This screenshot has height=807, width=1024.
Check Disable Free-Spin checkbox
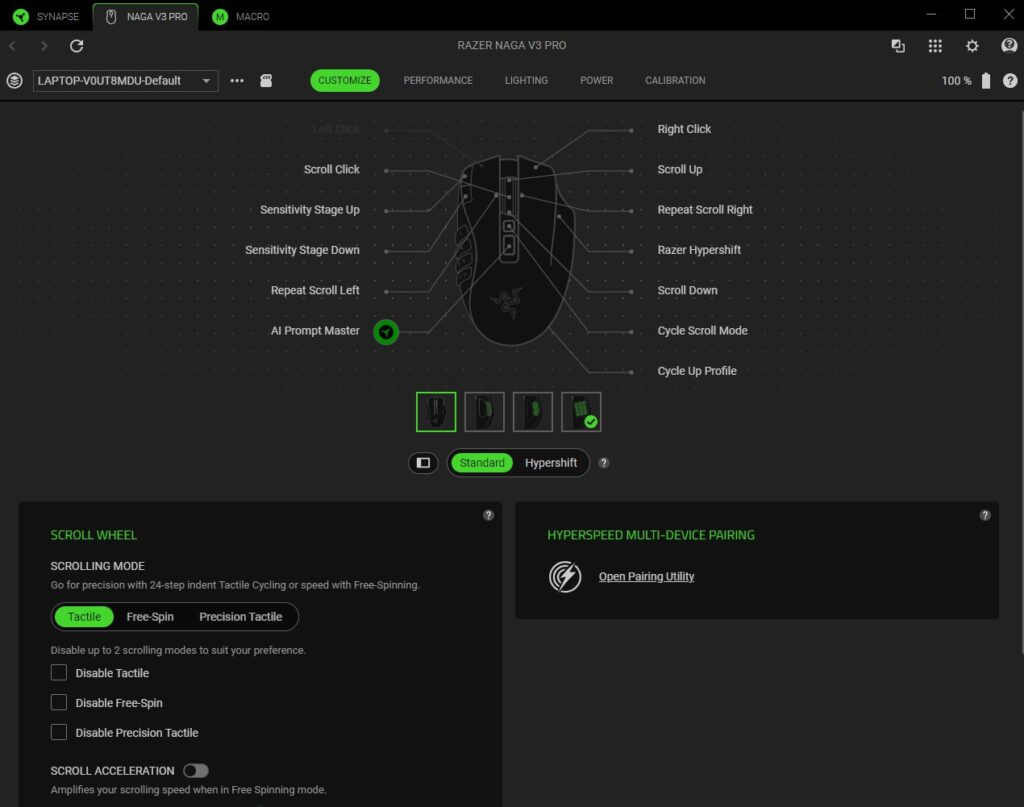59,703
